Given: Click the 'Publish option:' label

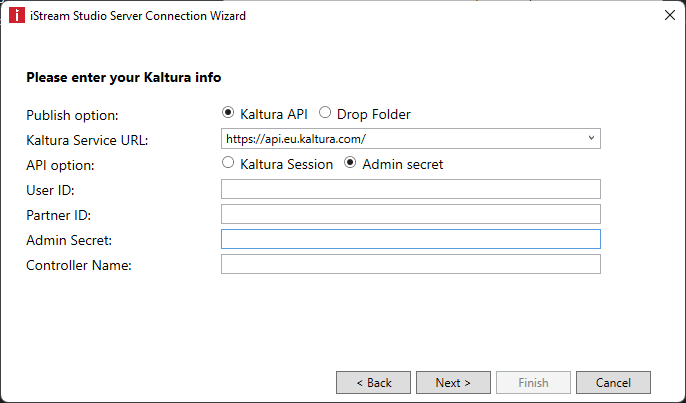Looking at the screenshot, I should (x=72, y=116).
